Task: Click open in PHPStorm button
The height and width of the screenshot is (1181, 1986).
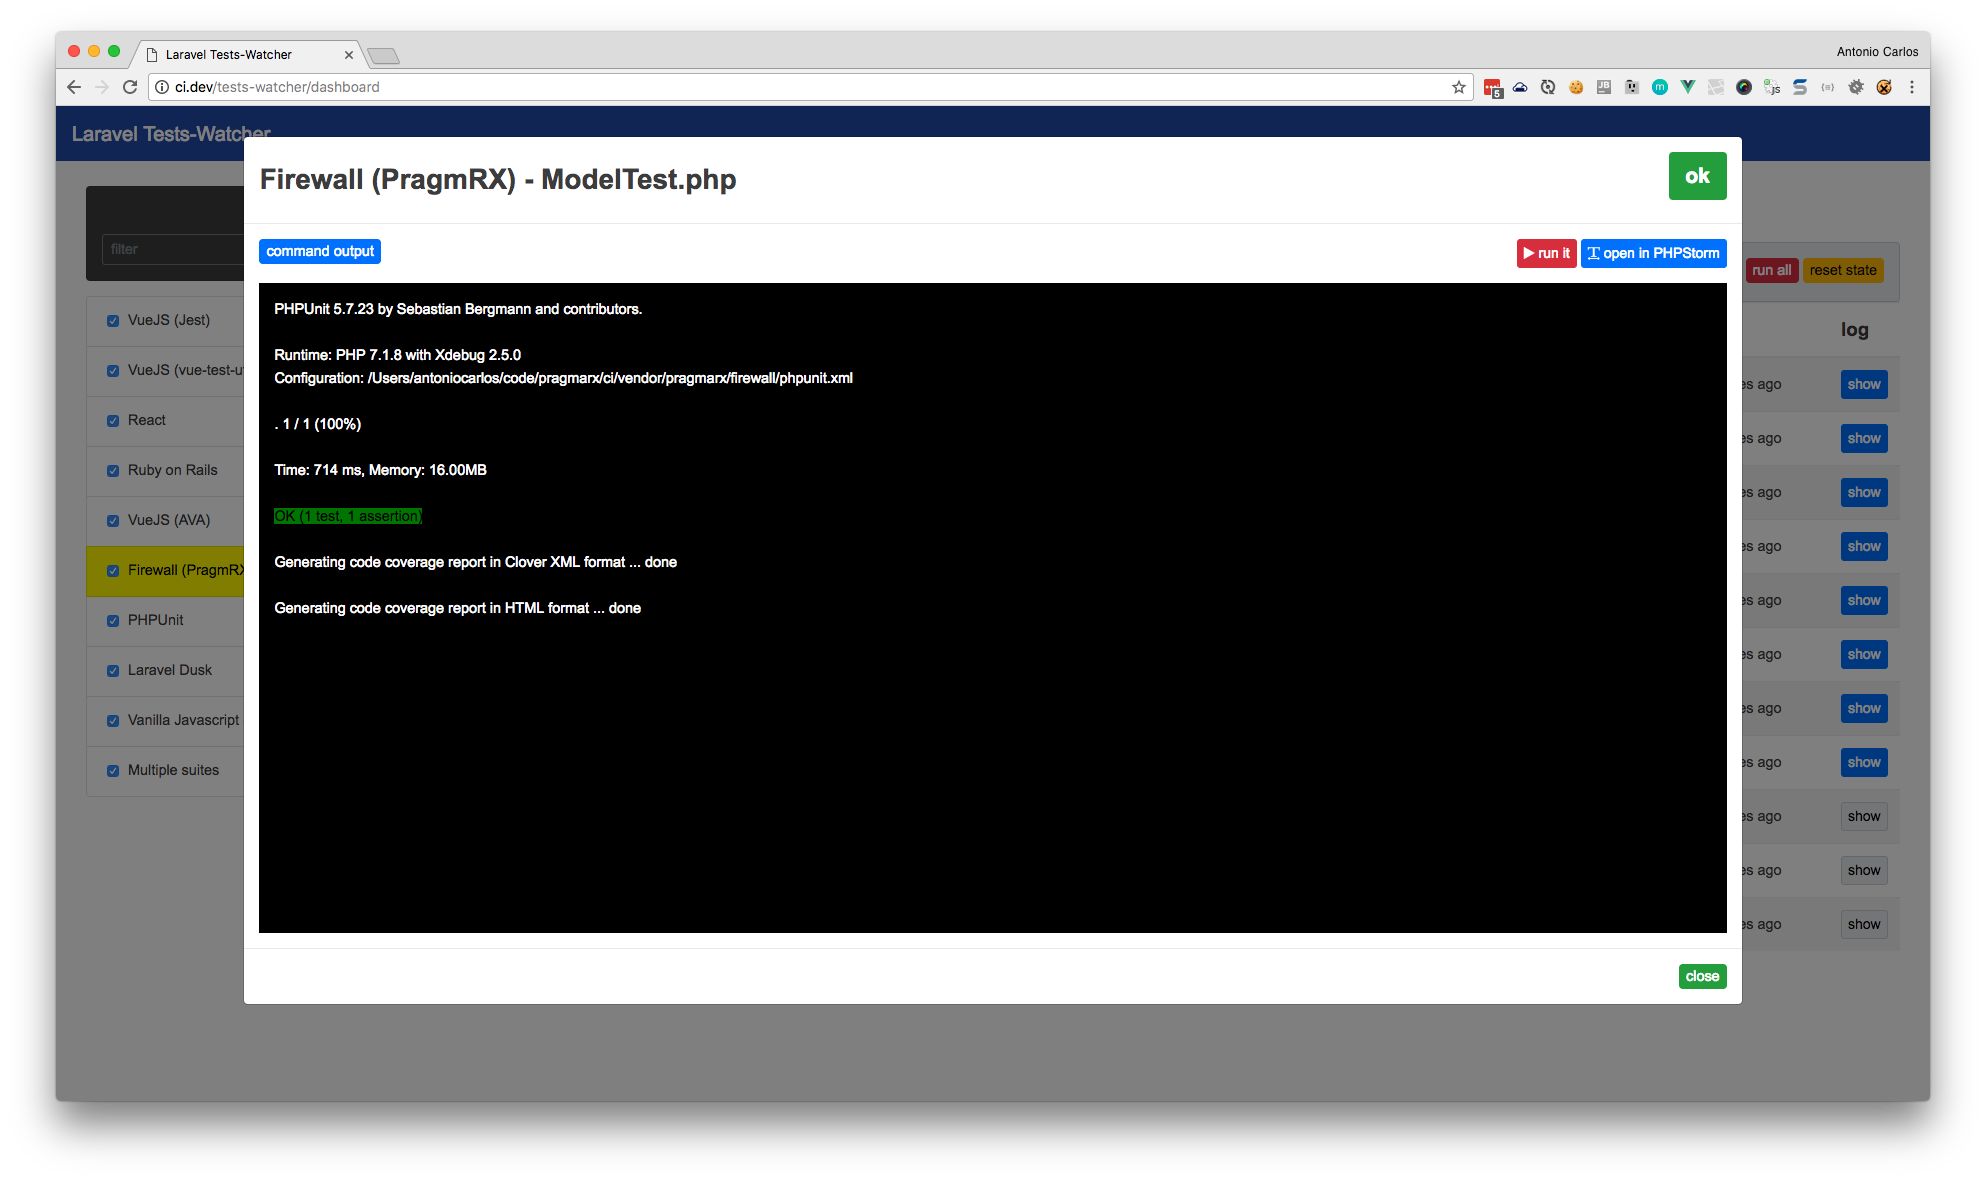Action: 1653,253
